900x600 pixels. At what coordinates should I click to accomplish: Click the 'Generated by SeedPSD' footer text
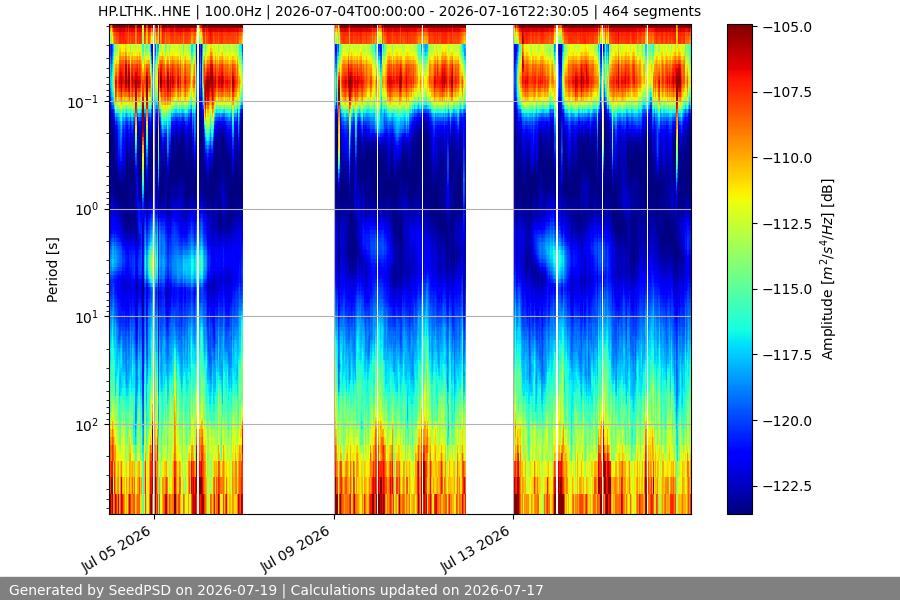276,590
